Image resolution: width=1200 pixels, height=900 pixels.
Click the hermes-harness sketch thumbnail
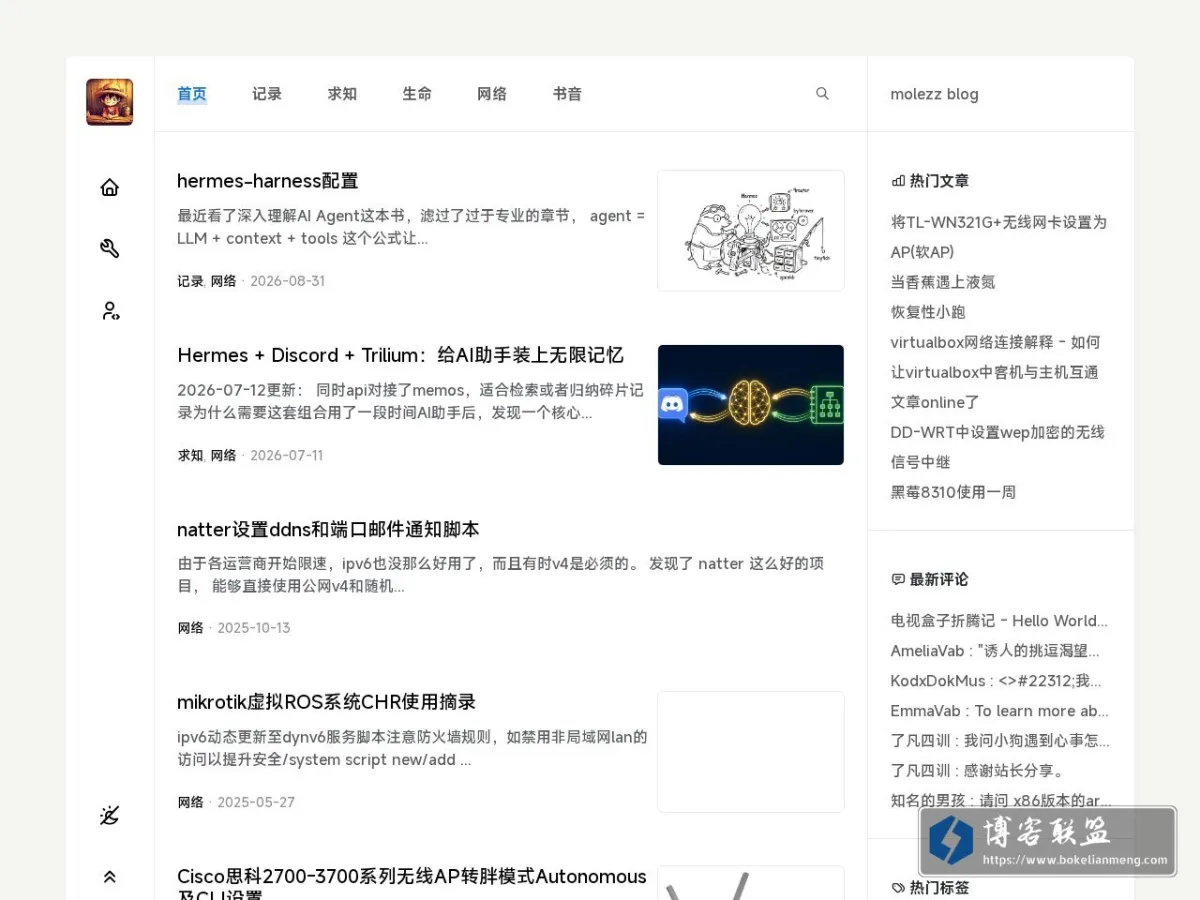pyautogui.click(x=751, y=231)
